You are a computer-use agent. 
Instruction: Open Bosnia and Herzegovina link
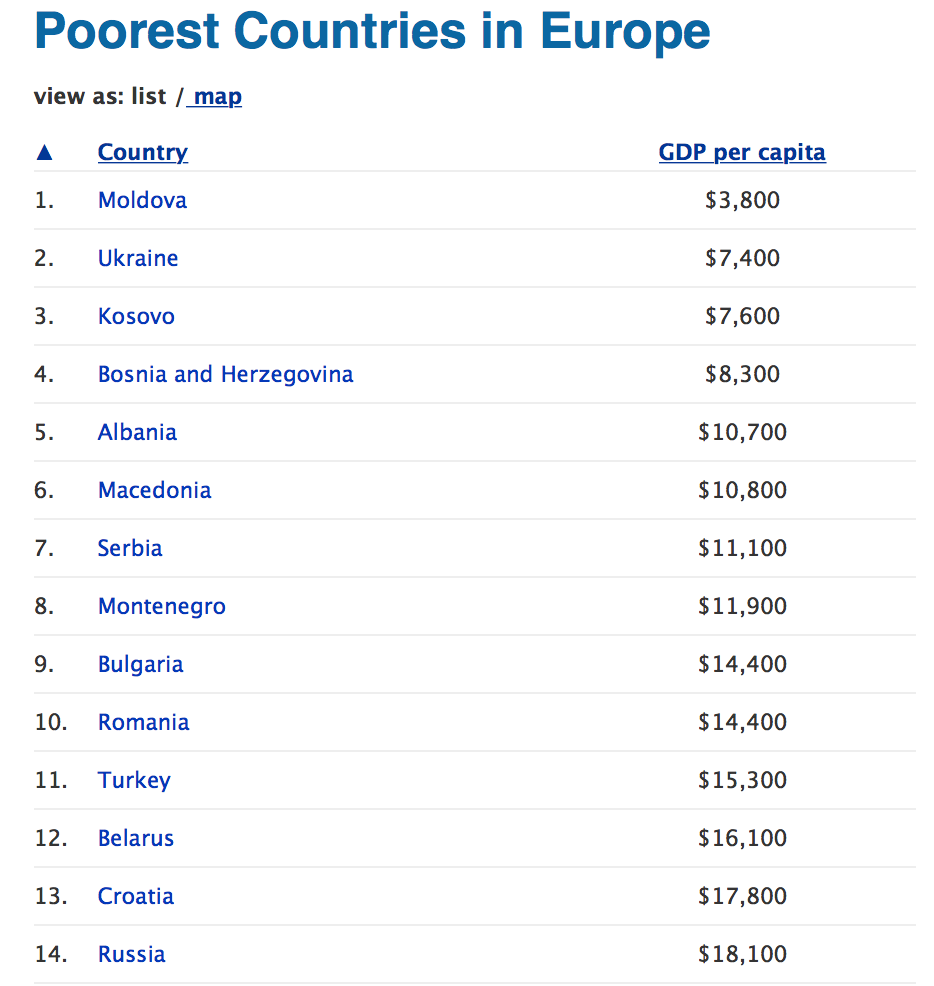(225, 375)
